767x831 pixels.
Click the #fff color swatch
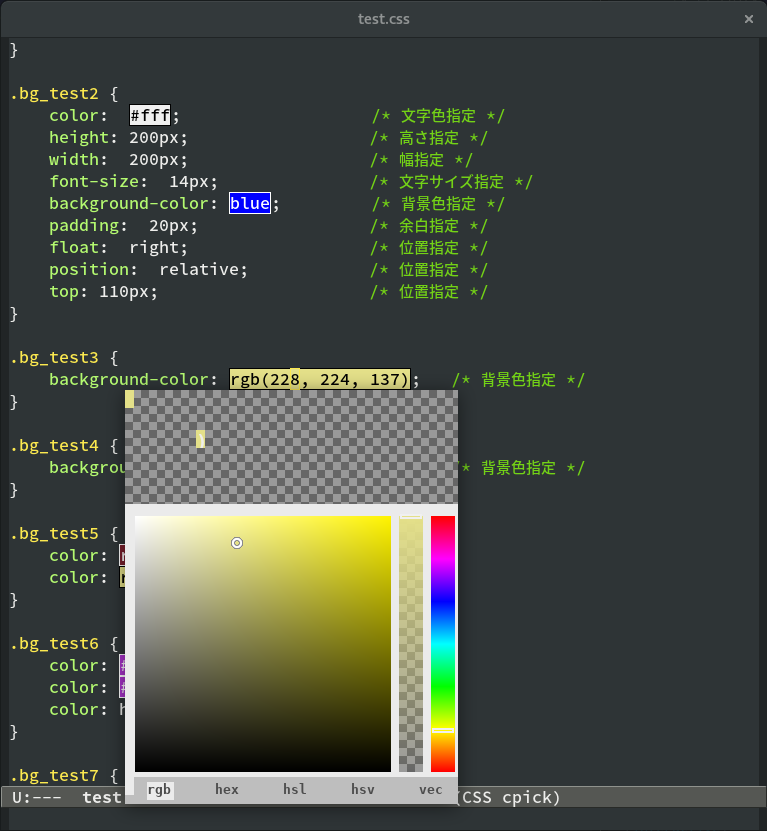coord(150,115)
